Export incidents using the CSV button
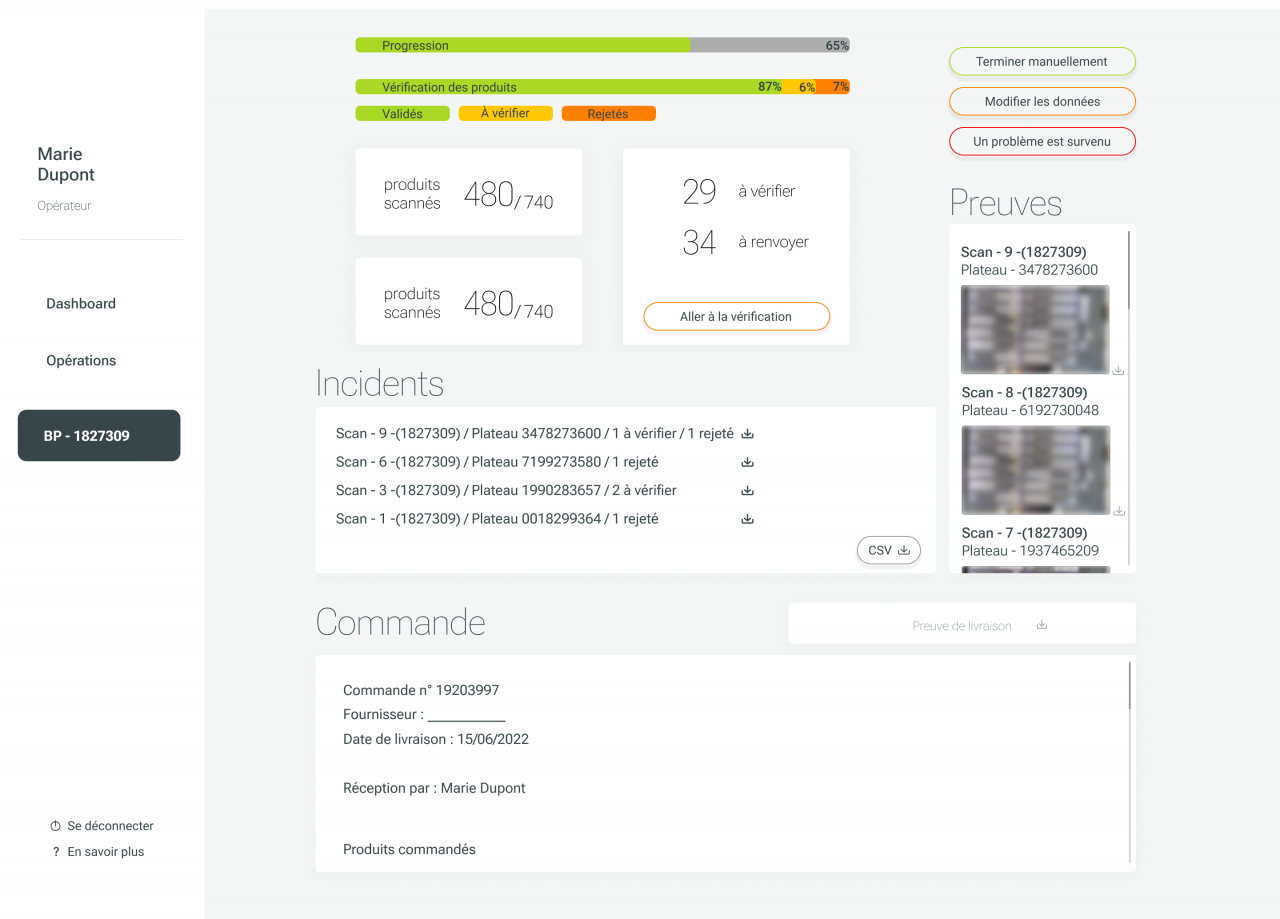 pyautogui.click(x=888, y=549)
